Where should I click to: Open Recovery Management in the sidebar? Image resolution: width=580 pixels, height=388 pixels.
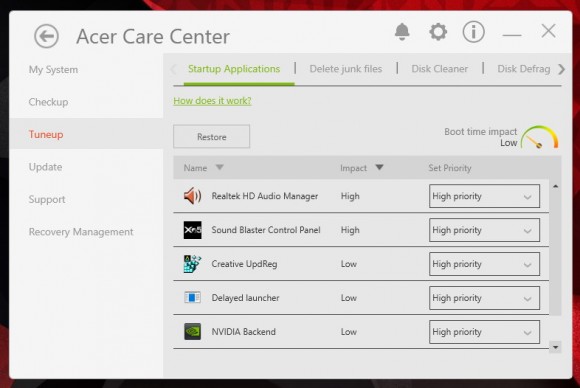click(81, 232)
